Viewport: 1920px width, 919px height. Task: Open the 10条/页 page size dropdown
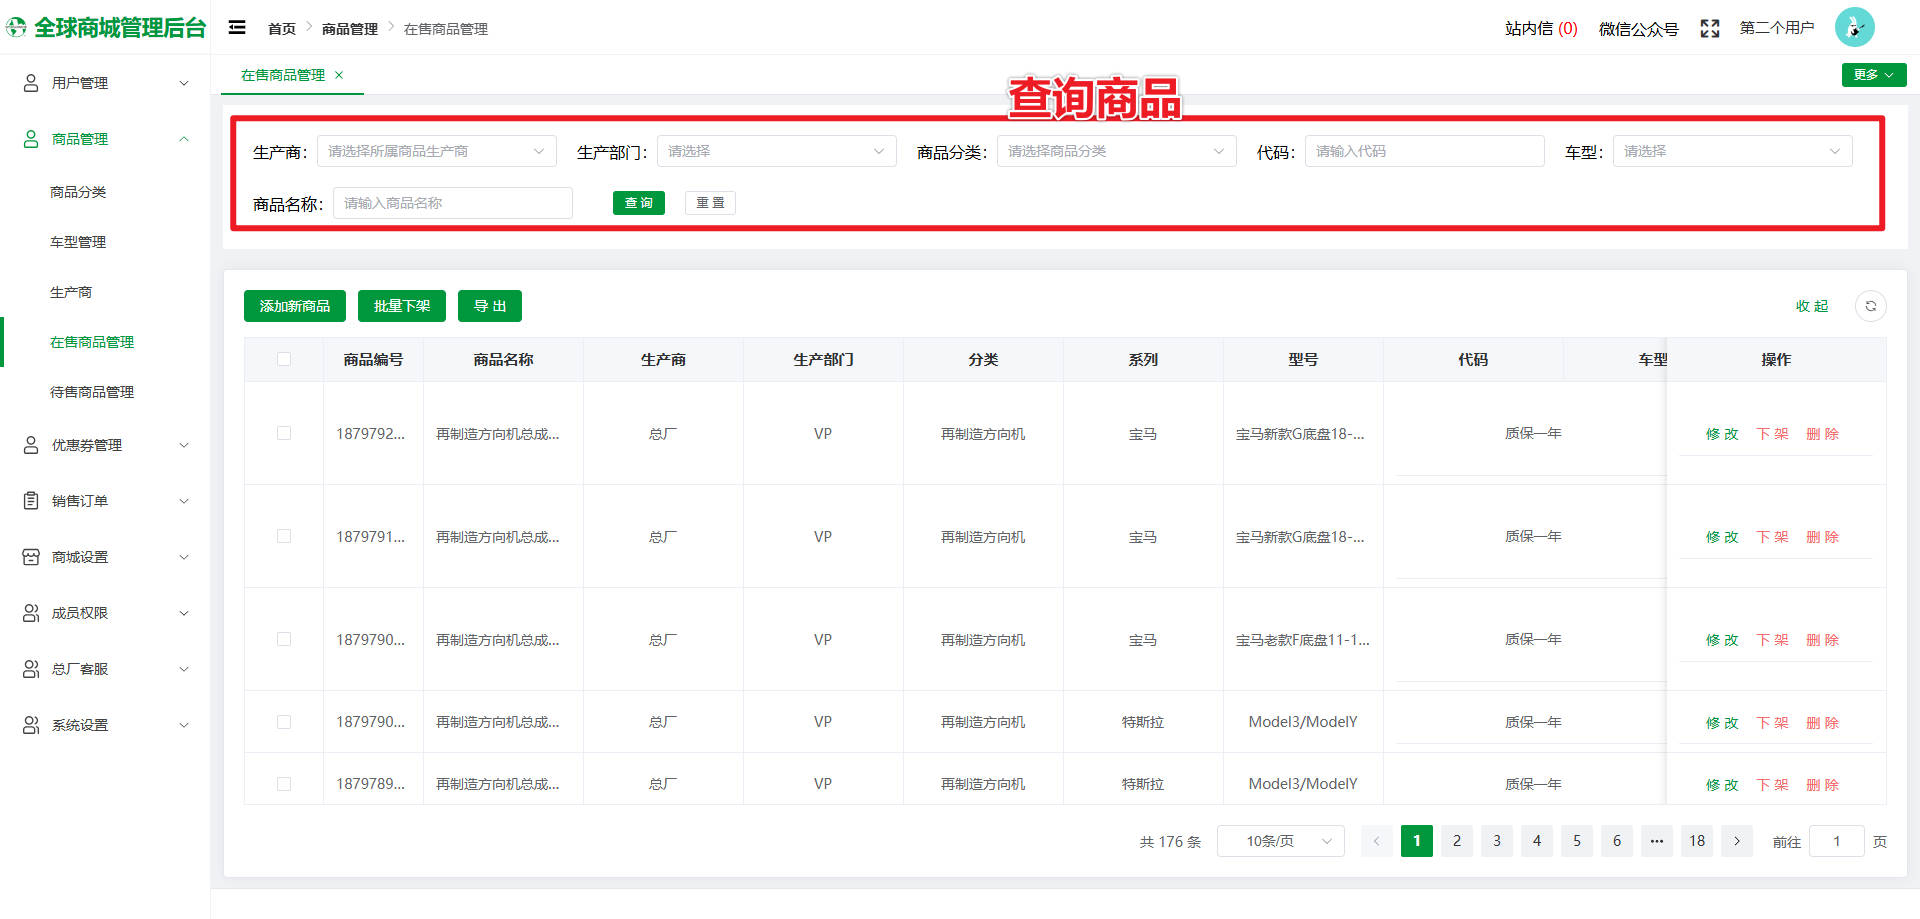coord(1280,841)
